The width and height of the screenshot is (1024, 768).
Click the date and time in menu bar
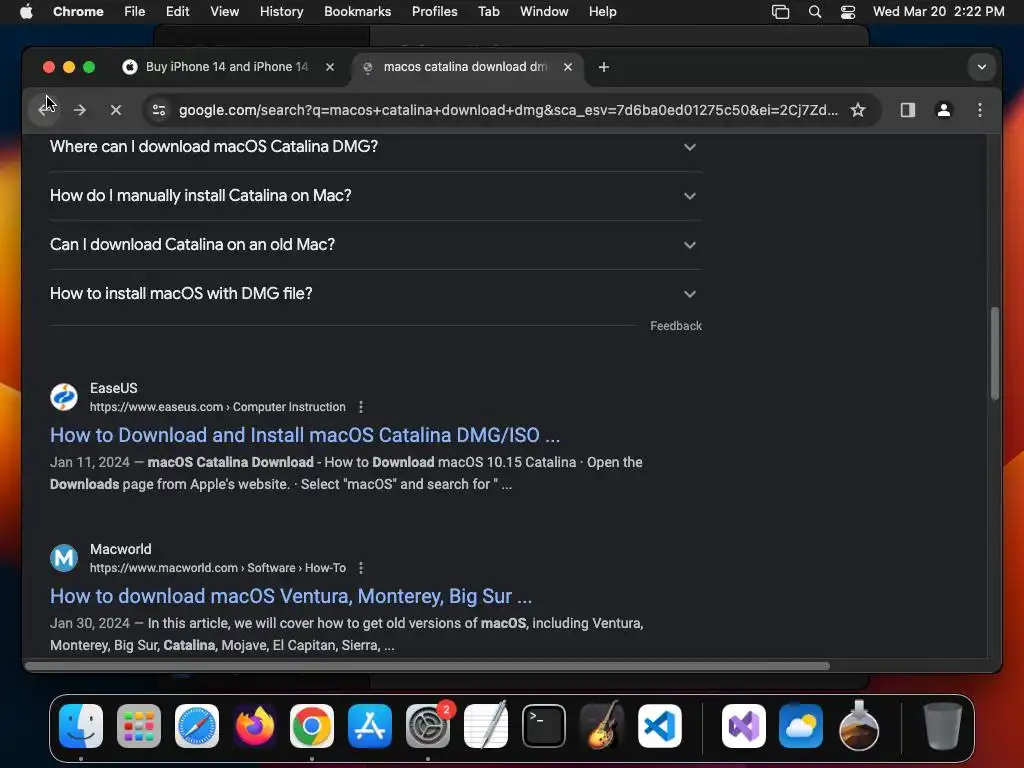pos(938,12)
